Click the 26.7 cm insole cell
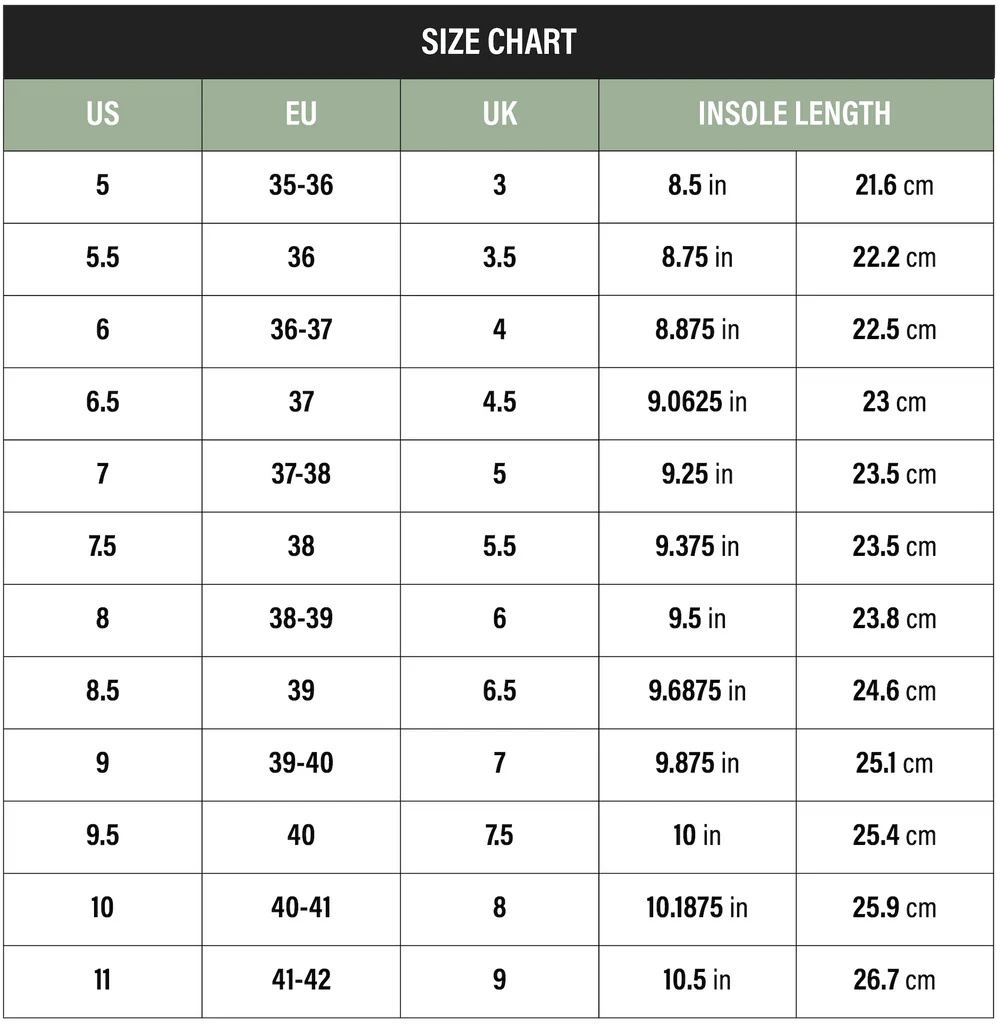This screenshot has height=1024, width=997. point(894,980)
